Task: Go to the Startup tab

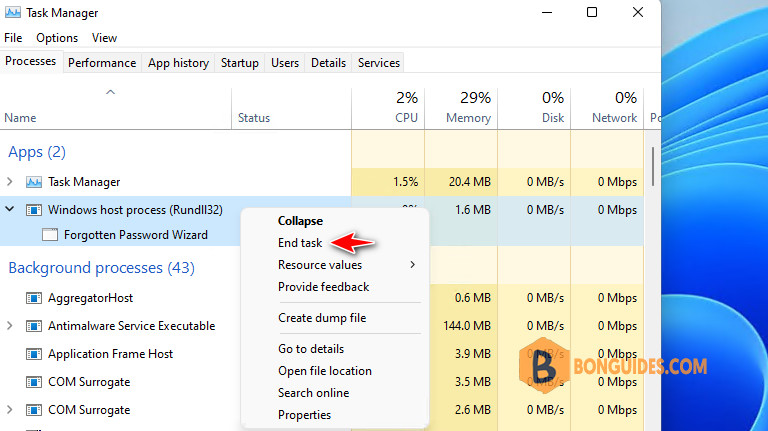Action: [240, 63]
